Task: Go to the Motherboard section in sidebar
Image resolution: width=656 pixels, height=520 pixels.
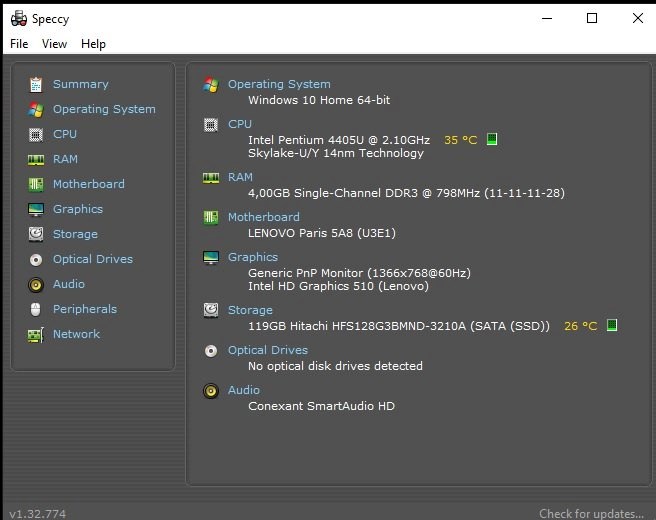Action: pyautogui.click(x=89, y=184)
